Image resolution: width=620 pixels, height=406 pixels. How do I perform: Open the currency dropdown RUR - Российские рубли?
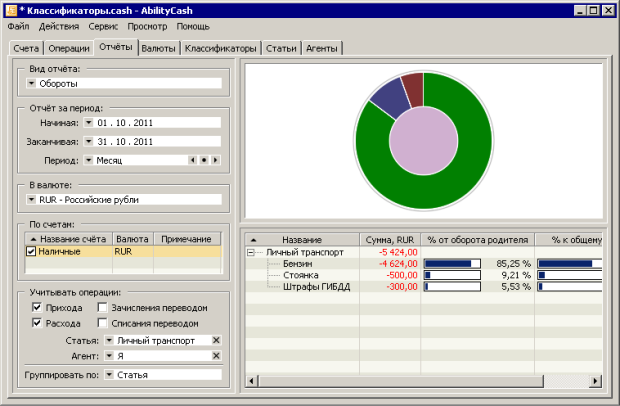pos(31,200)
